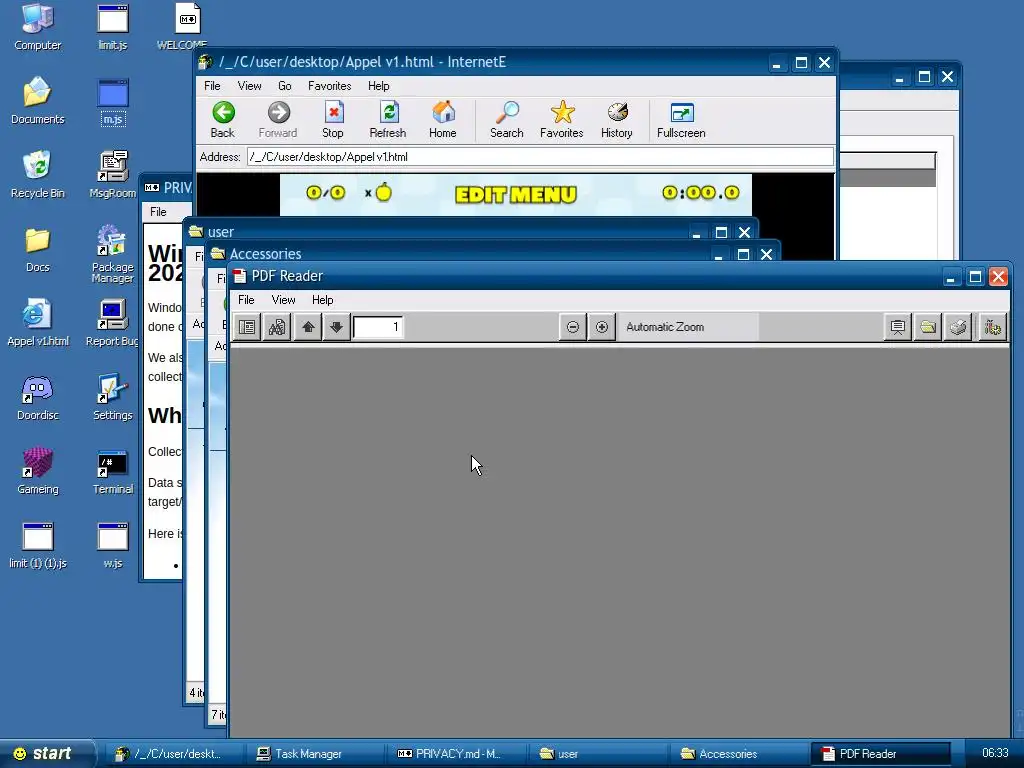Viewport: 1024px width, 768px height.
Task: Toggle the sidebar in PDF Reader
Action: point(247,327)
